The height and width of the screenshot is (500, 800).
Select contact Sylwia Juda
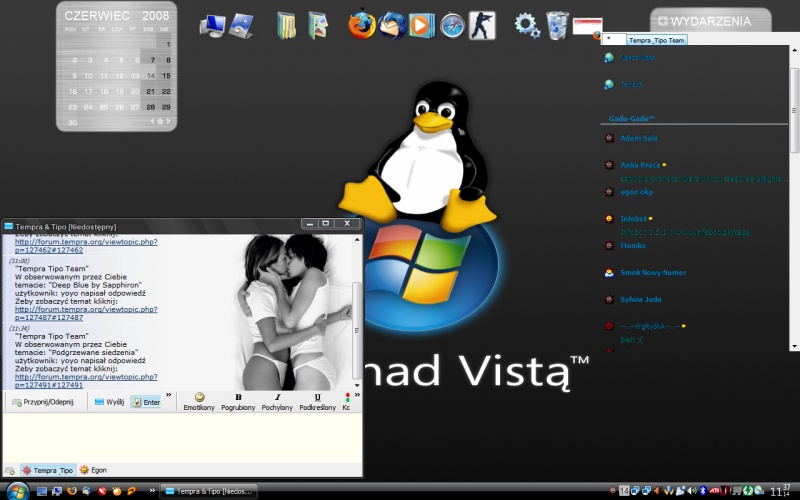[x=640, y=299]
